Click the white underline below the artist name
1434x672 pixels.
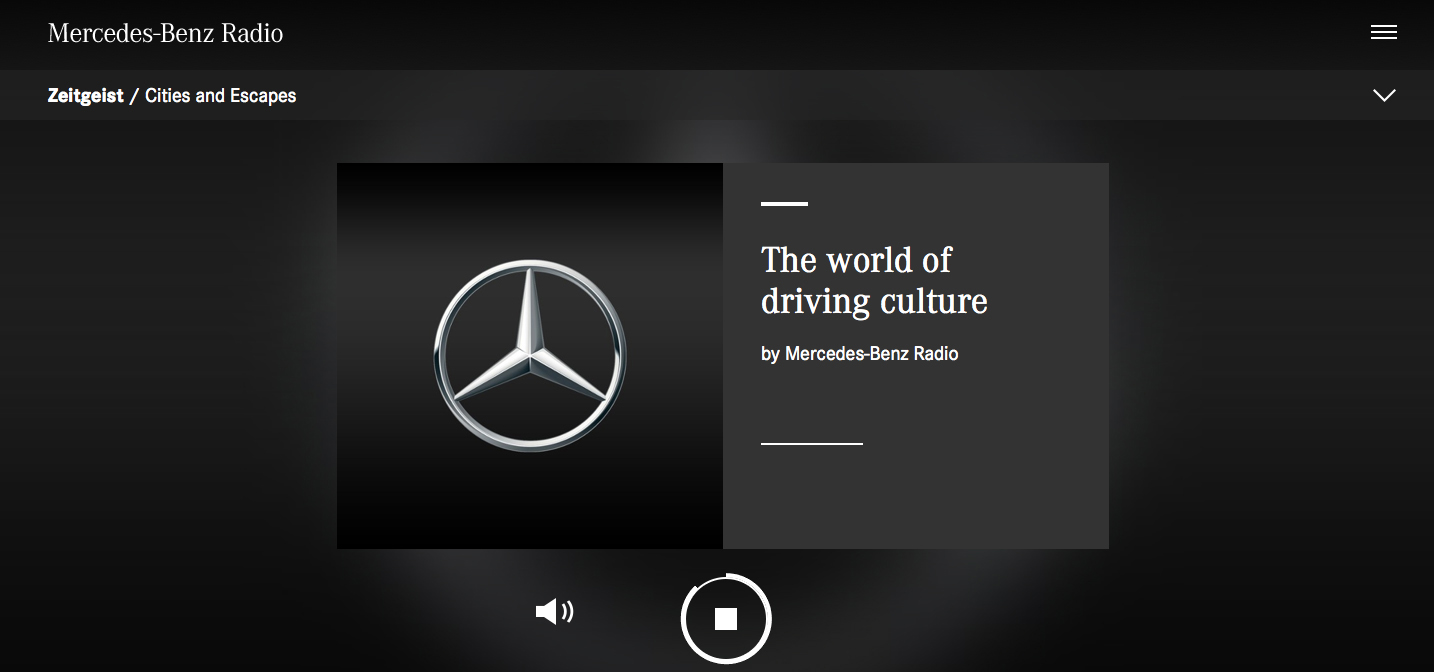click(811, 443)
